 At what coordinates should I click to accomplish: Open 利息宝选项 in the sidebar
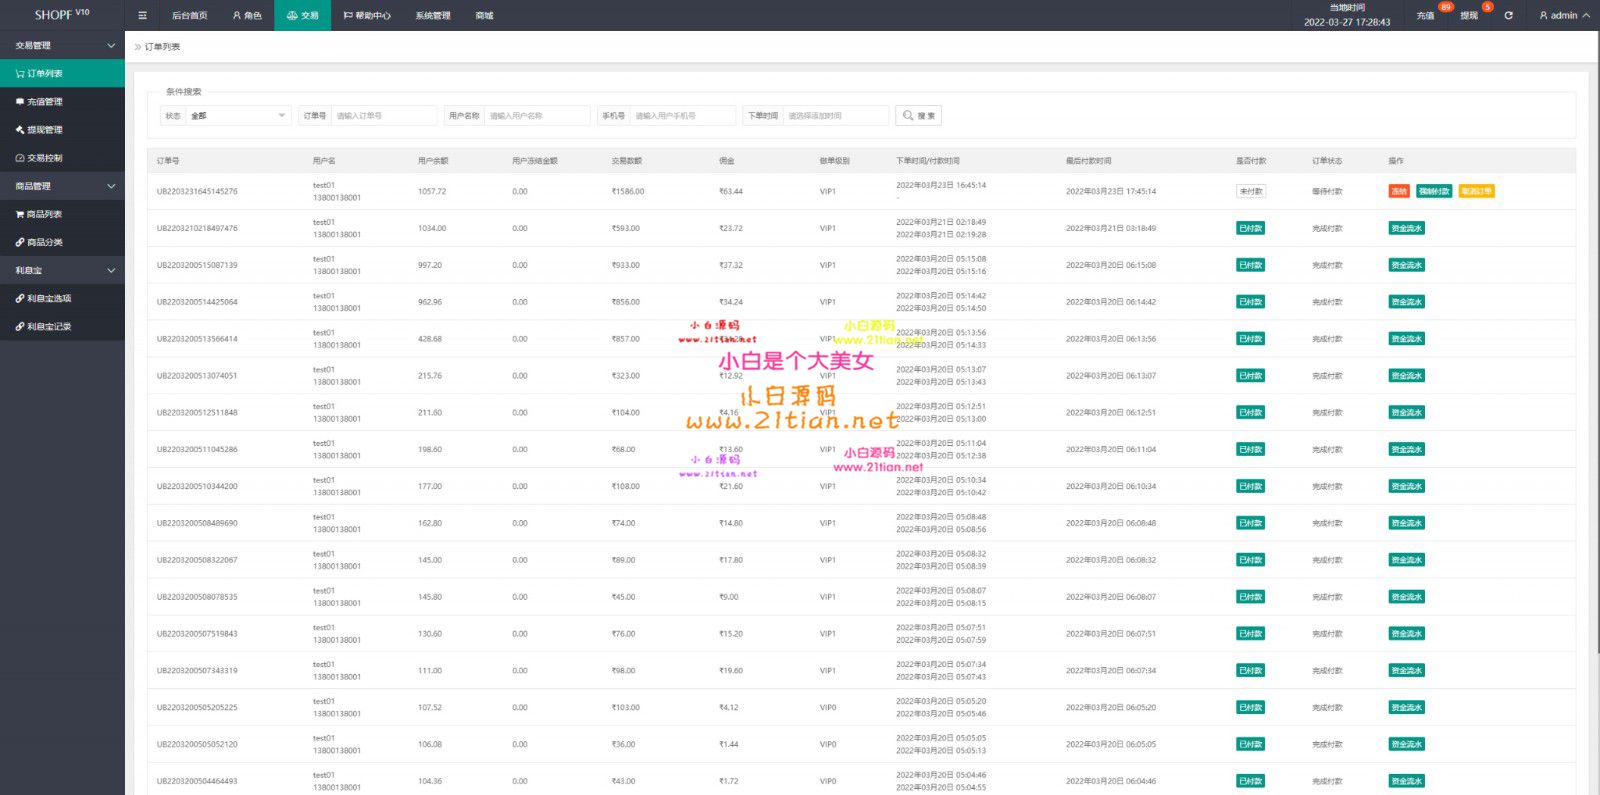62,298
